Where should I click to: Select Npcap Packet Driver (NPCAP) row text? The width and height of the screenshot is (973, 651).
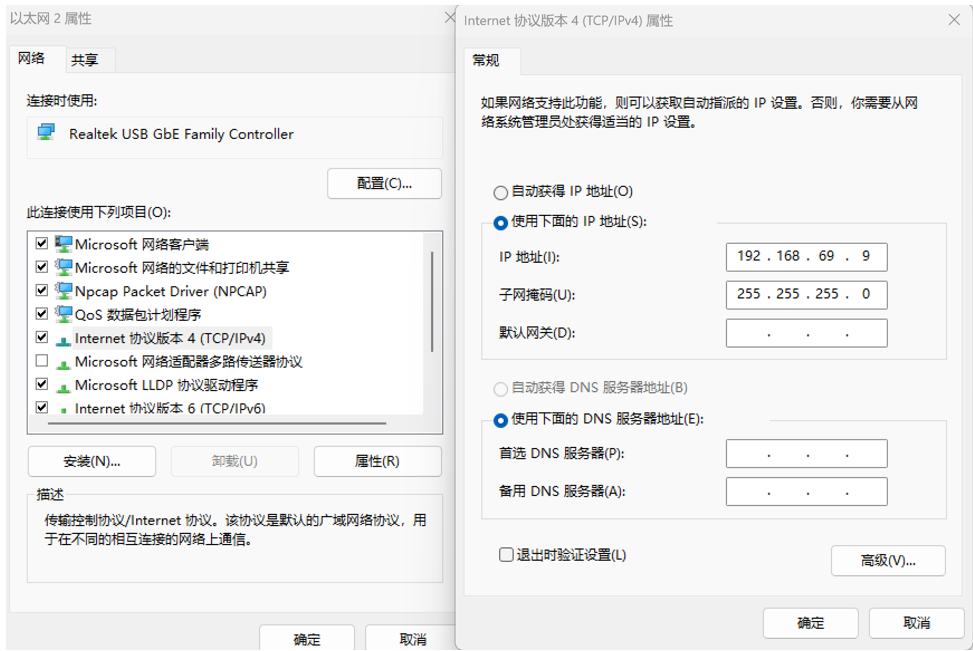(x=171, y=292)
